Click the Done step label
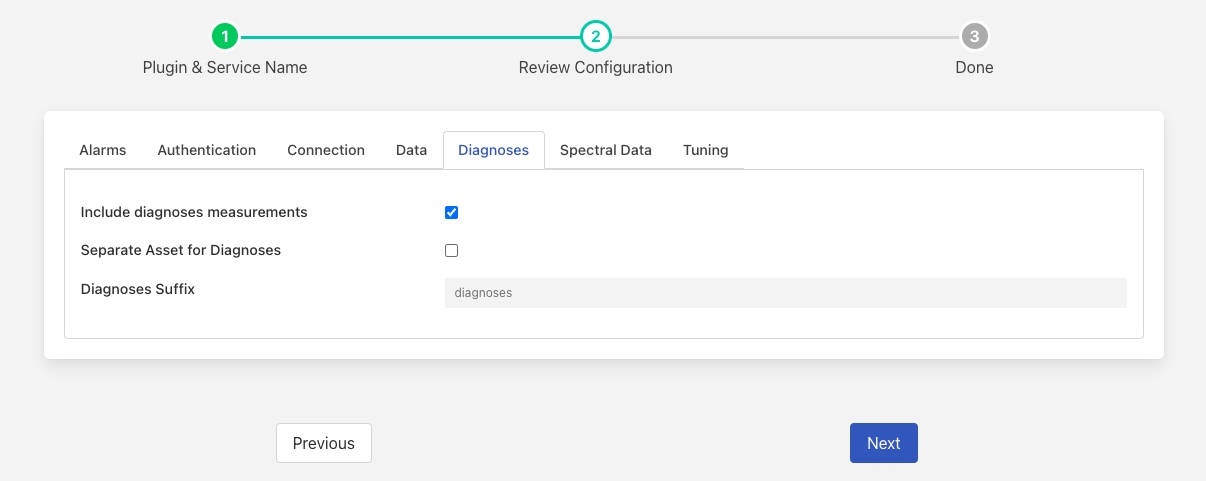The width and height of the screenshot is (1206, 481). click(974, 68)
